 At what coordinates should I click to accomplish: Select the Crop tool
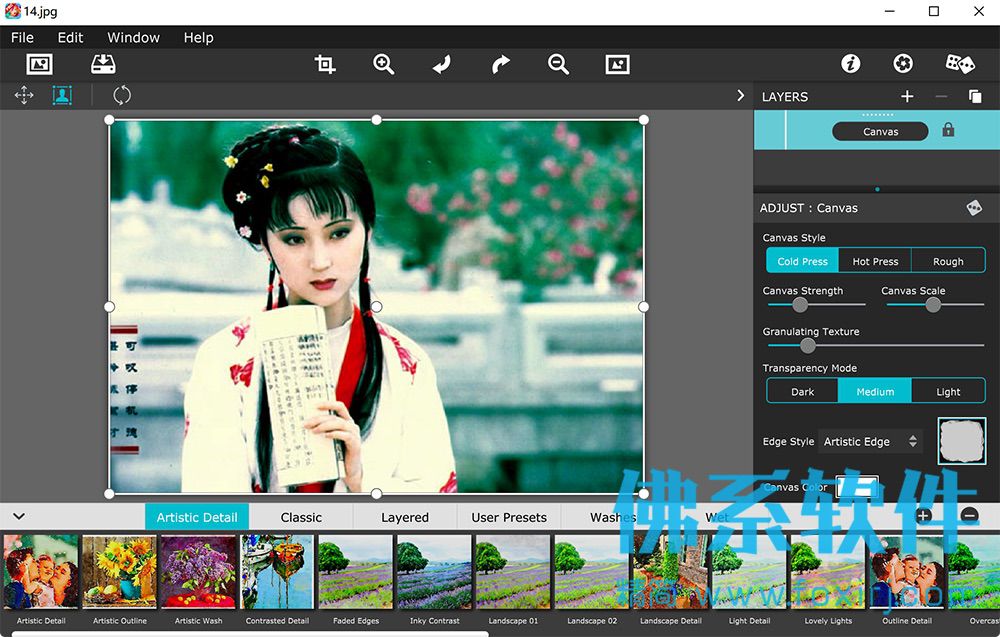click(325, 64)
